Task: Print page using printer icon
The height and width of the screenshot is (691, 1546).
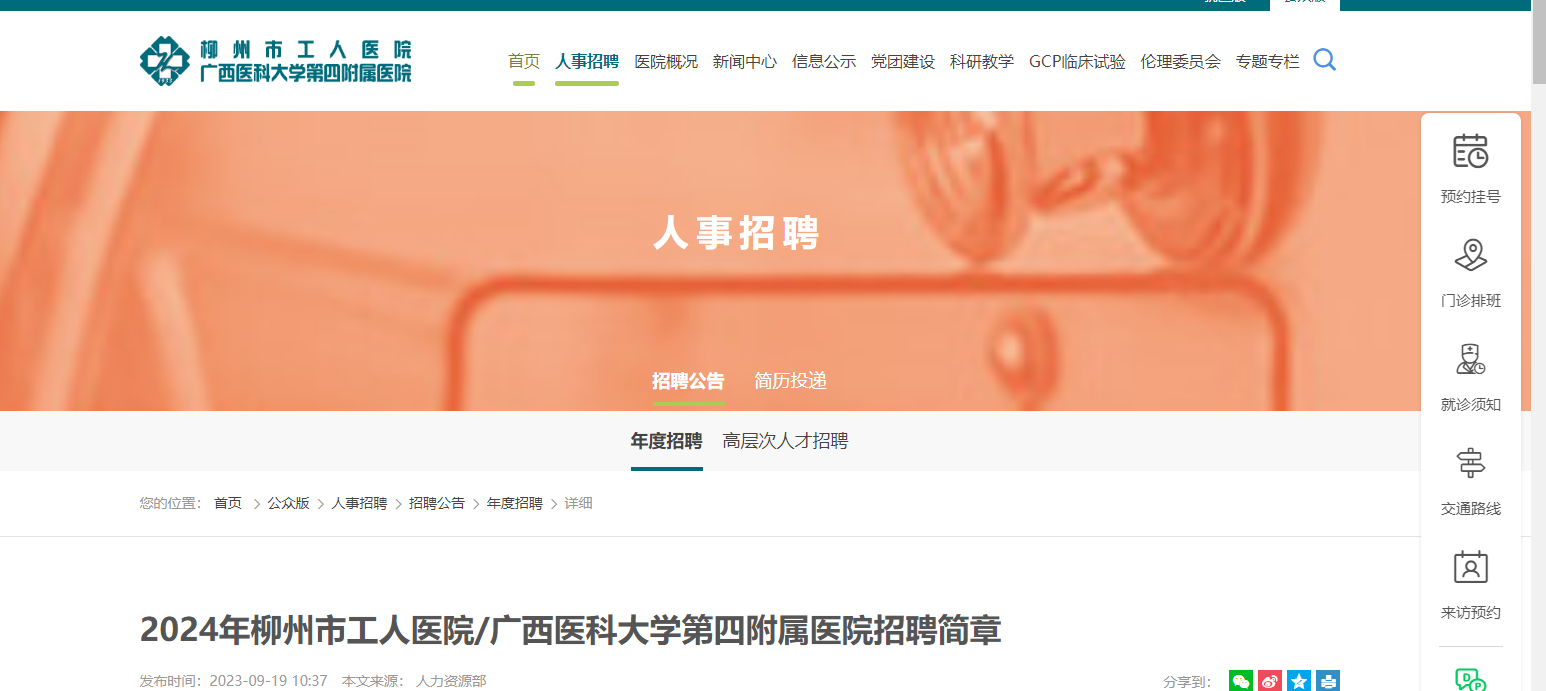Action: pyautogui.click(x=1328, y=681)
